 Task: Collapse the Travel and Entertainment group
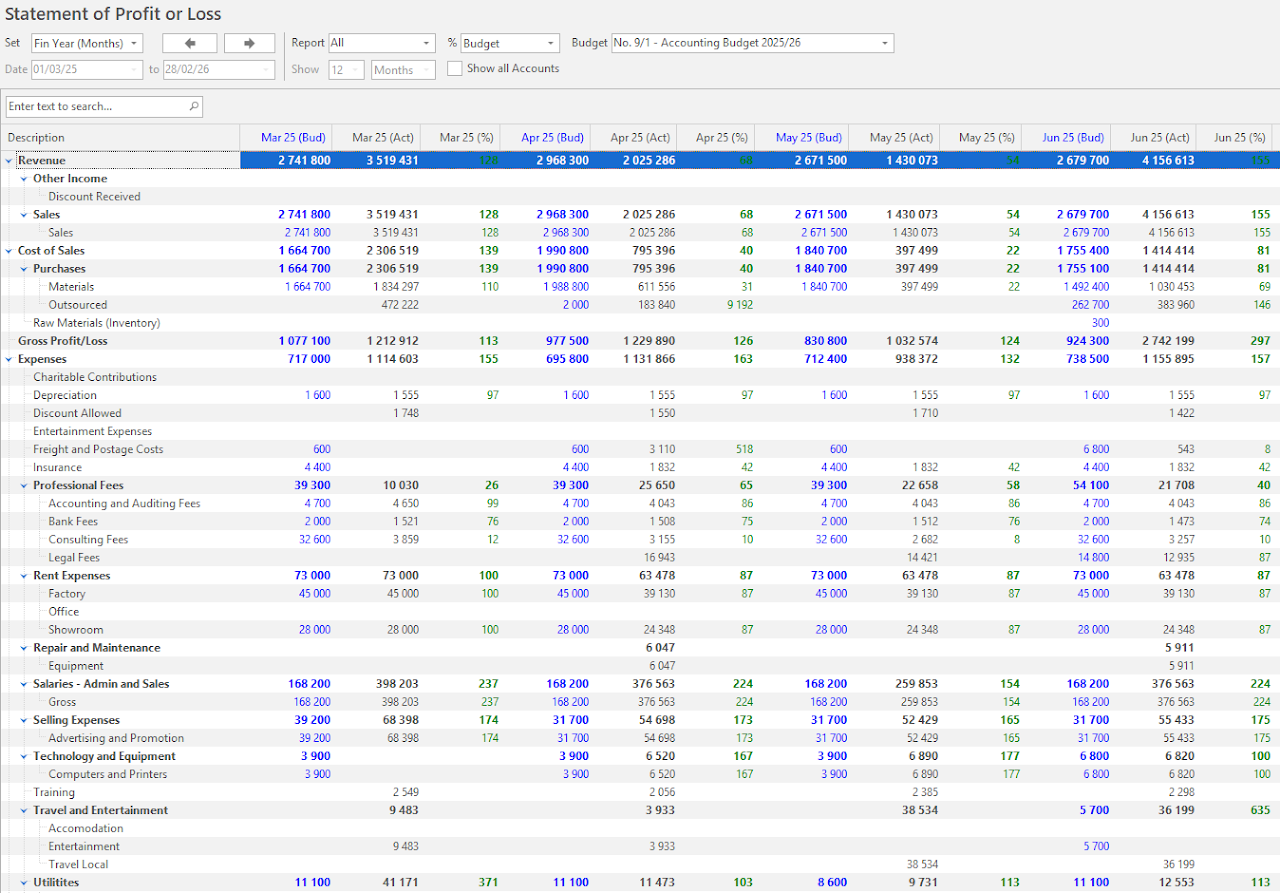[24, 810]
